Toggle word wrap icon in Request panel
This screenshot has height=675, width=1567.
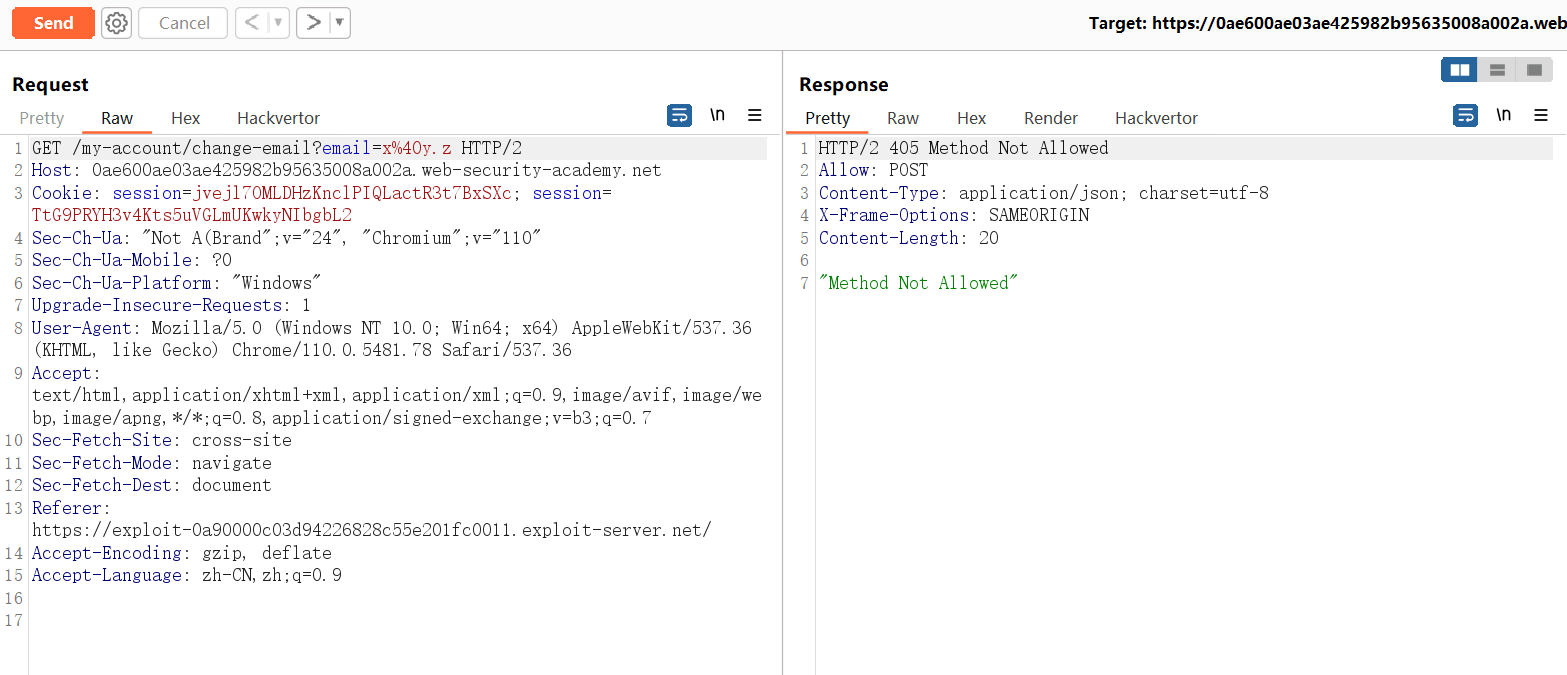679,116
